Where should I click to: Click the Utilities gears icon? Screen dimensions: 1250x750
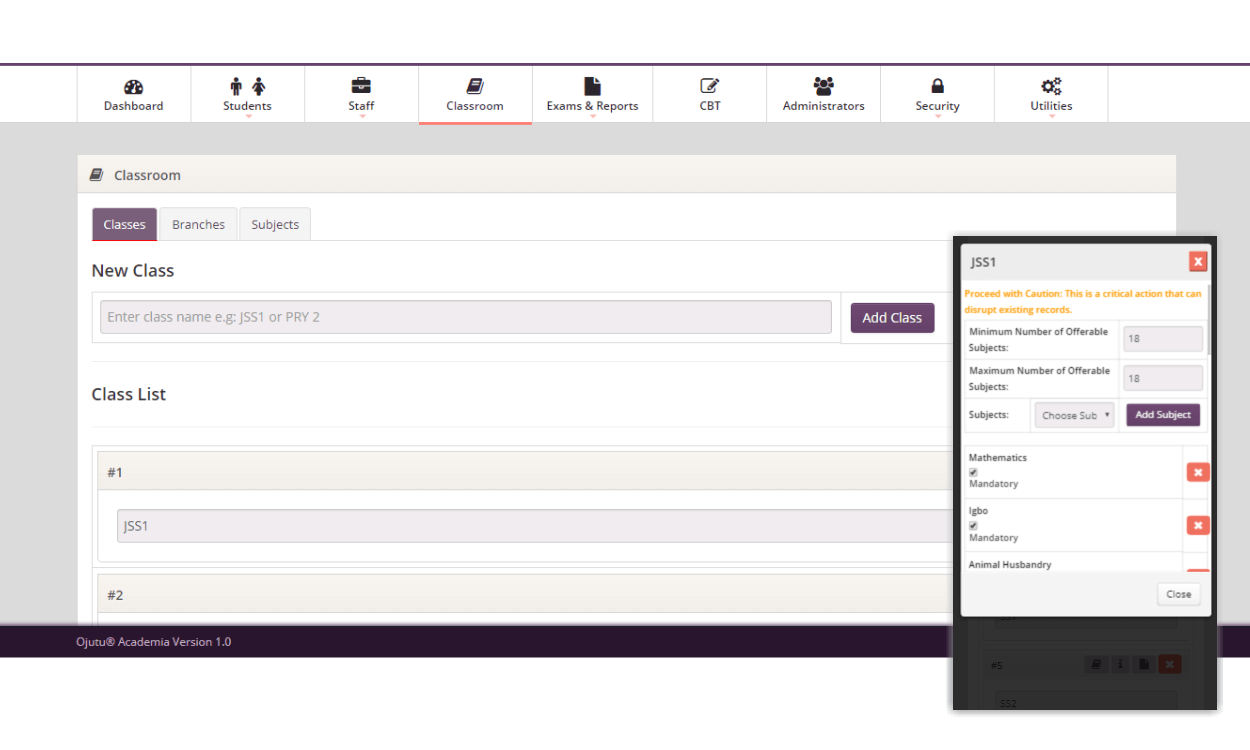[x=1051, y=86]
